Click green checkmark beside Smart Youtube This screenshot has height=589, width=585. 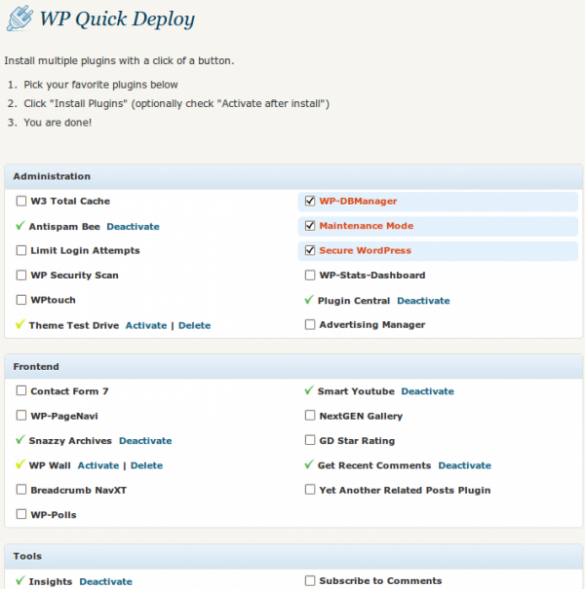(309, 390)
